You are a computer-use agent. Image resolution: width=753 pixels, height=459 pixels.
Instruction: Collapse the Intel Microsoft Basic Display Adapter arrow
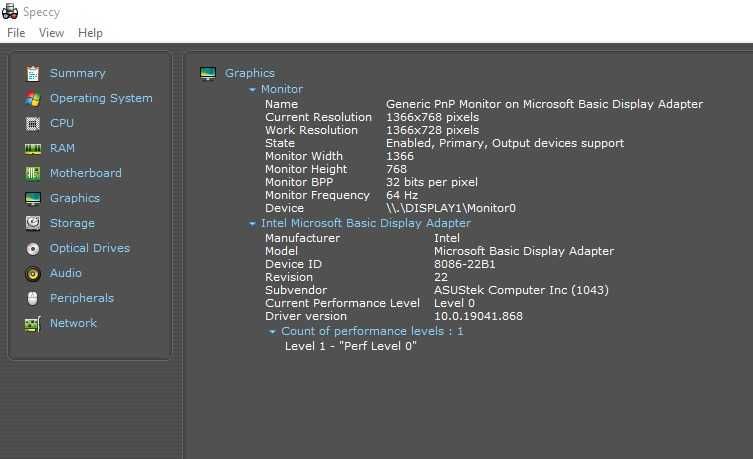click(x=252, y=224)
